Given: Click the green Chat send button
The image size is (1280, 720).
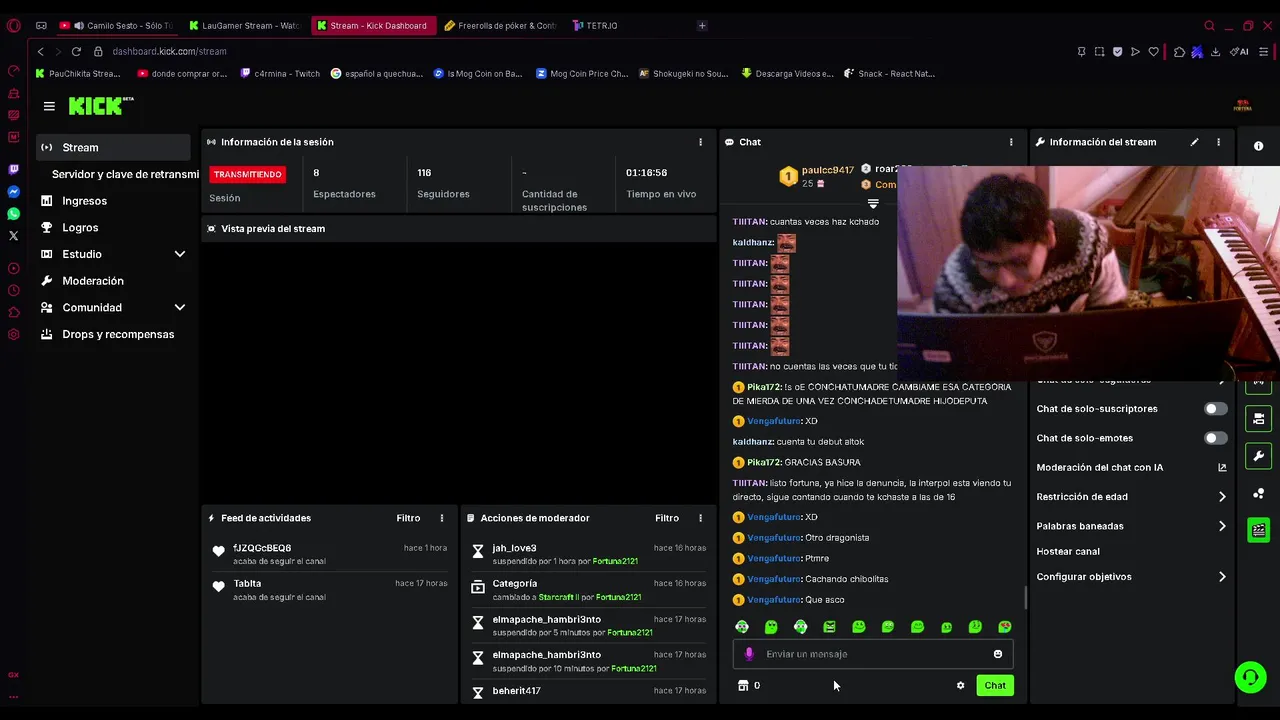Looking at the screenshot, I should click(995, 685).
